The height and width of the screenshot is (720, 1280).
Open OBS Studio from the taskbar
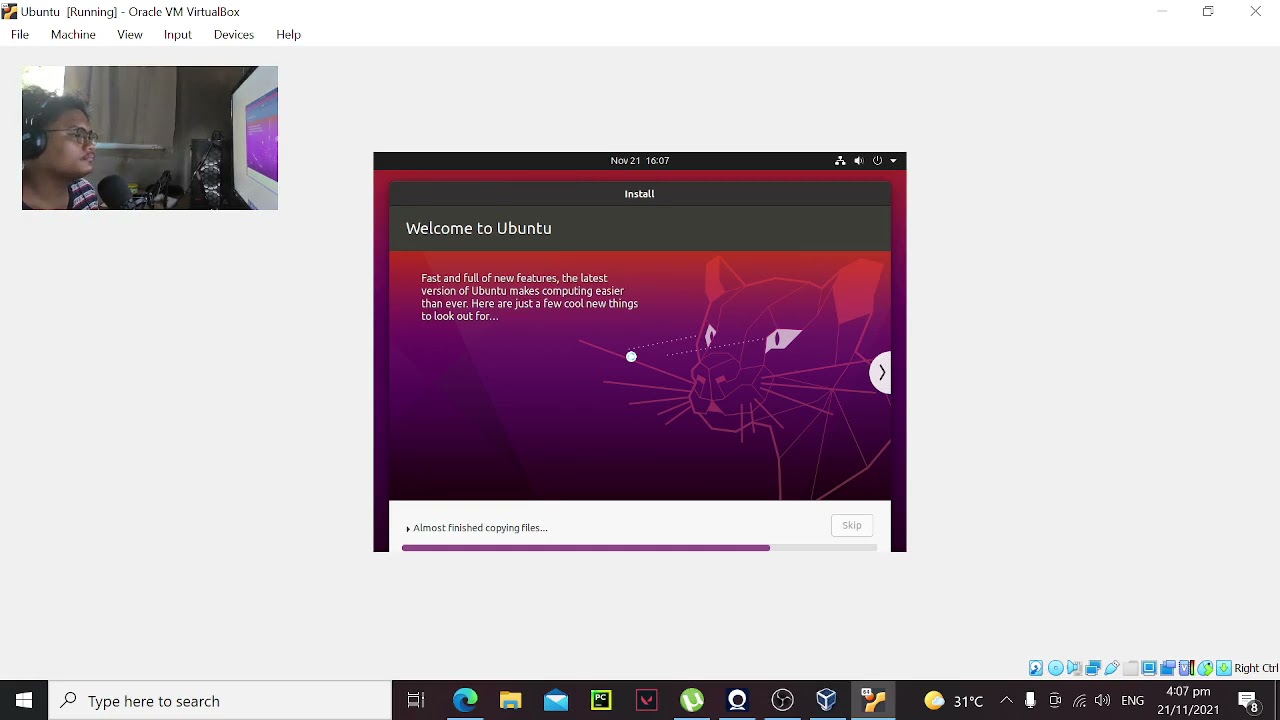click(x=782, y=701)
